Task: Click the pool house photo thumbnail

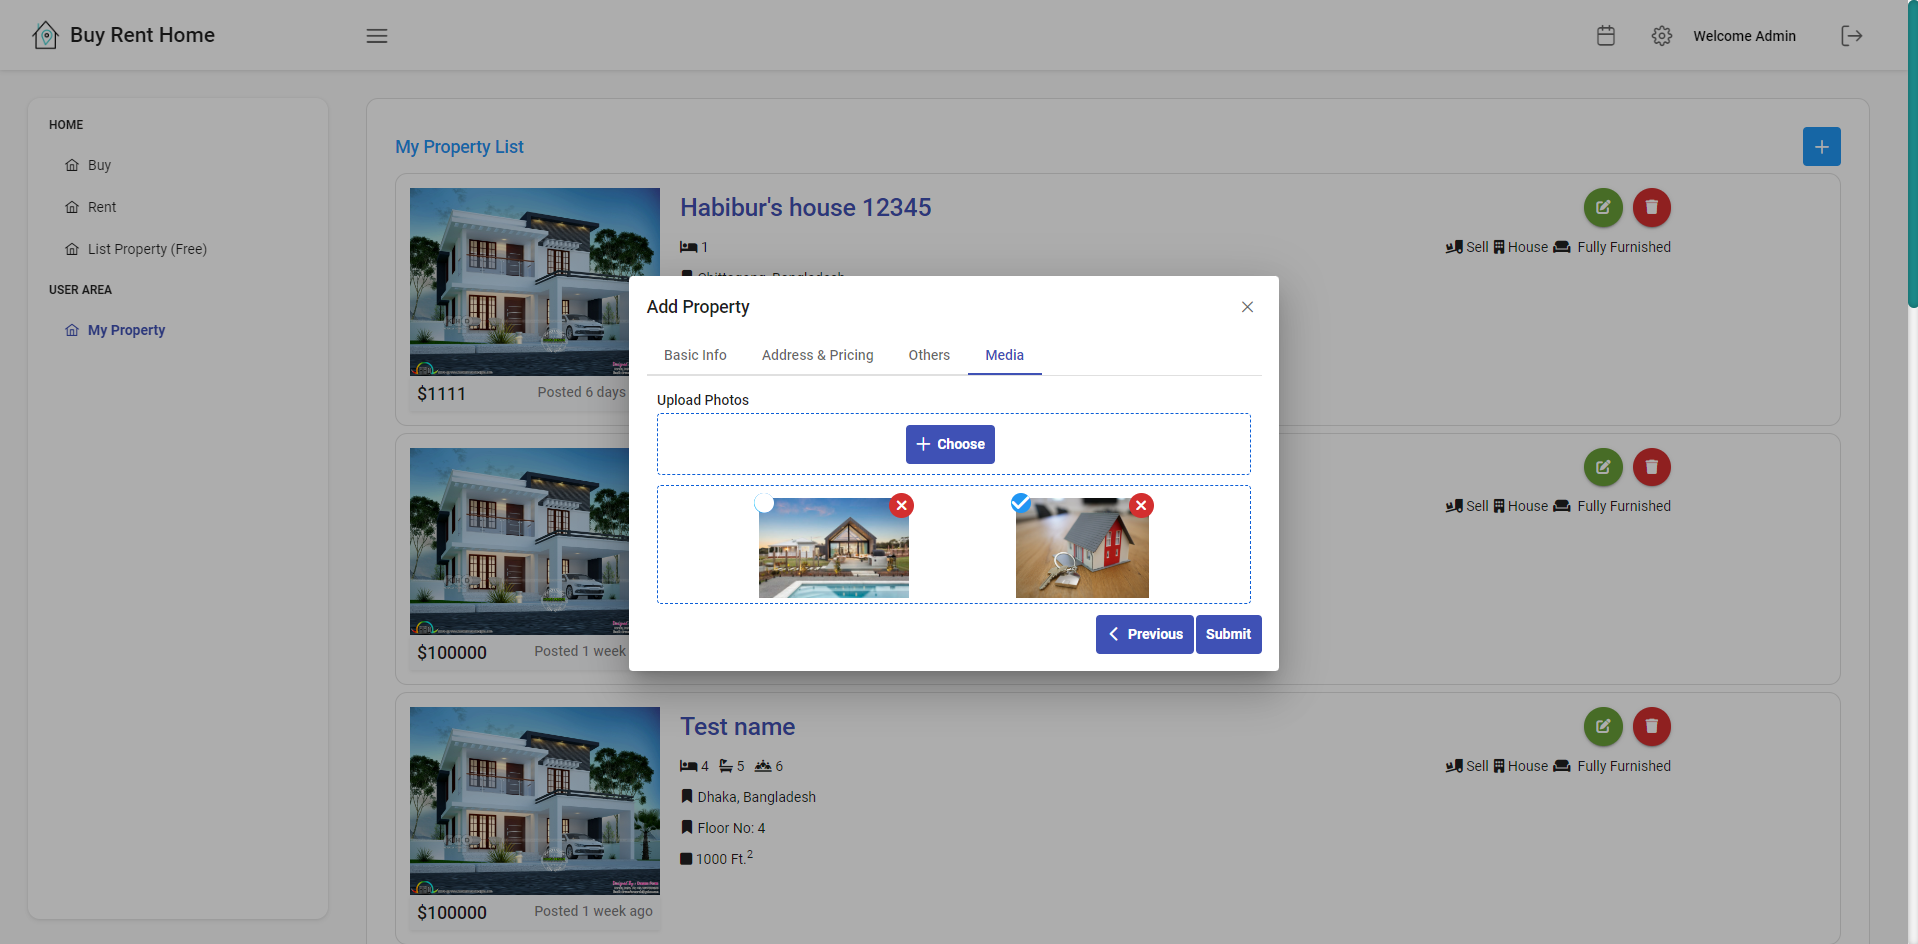Action: tap(833, 550)
